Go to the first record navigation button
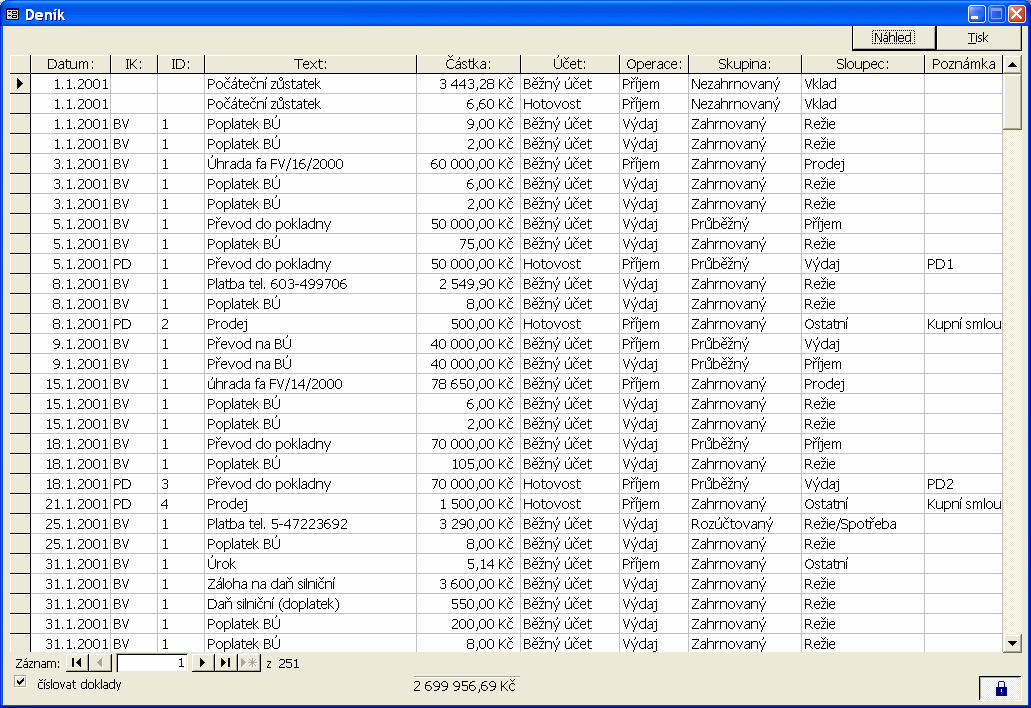 pyautogui.click(x=77, y=663)
